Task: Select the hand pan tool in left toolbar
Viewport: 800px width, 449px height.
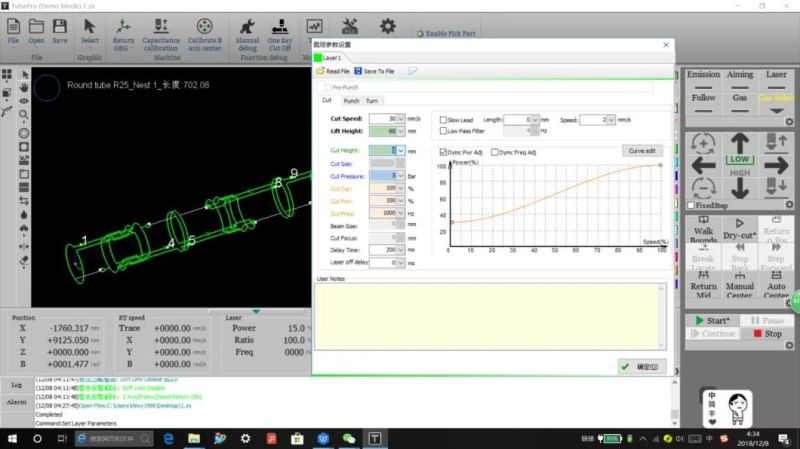Action: coord(24,88)
